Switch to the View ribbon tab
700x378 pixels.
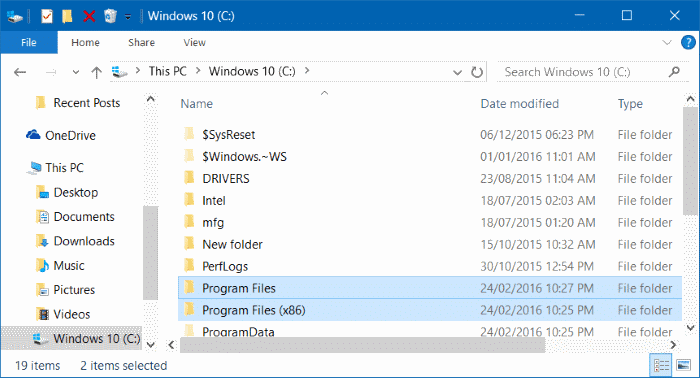point(194,42)
